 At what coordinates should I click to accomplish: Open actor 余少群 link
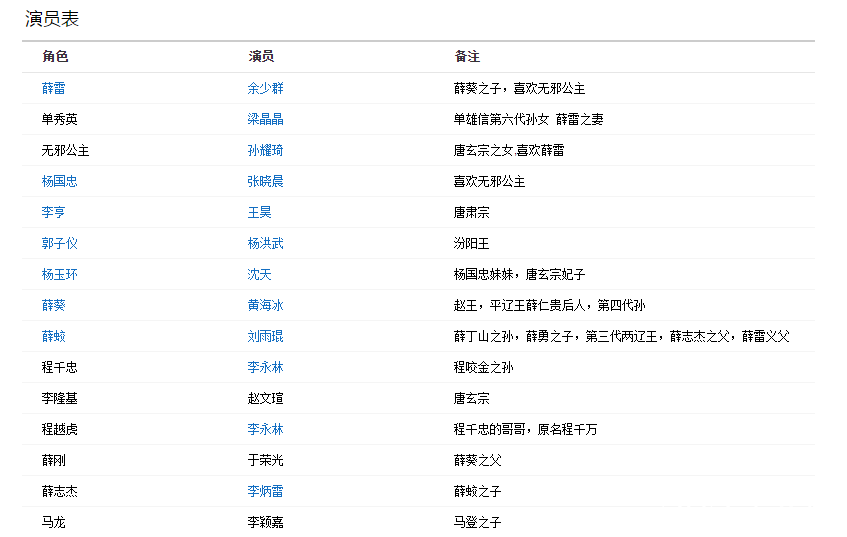pyautogui.click(x=265, y=88)
